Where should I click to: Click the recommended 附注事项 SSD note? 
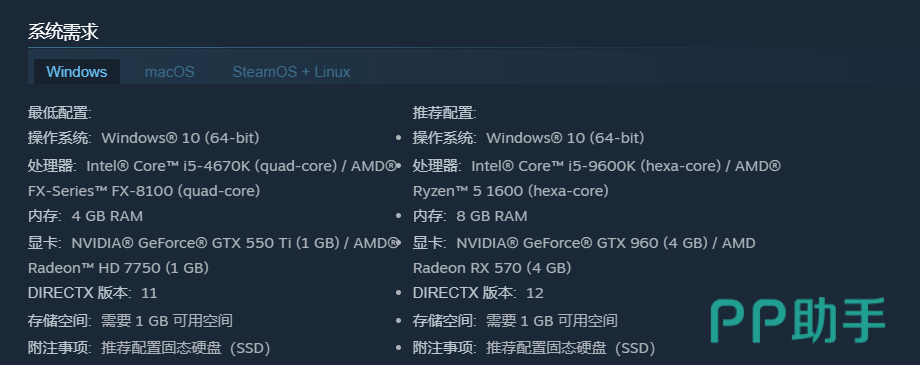pyautogui.click(x=534, y=348)
